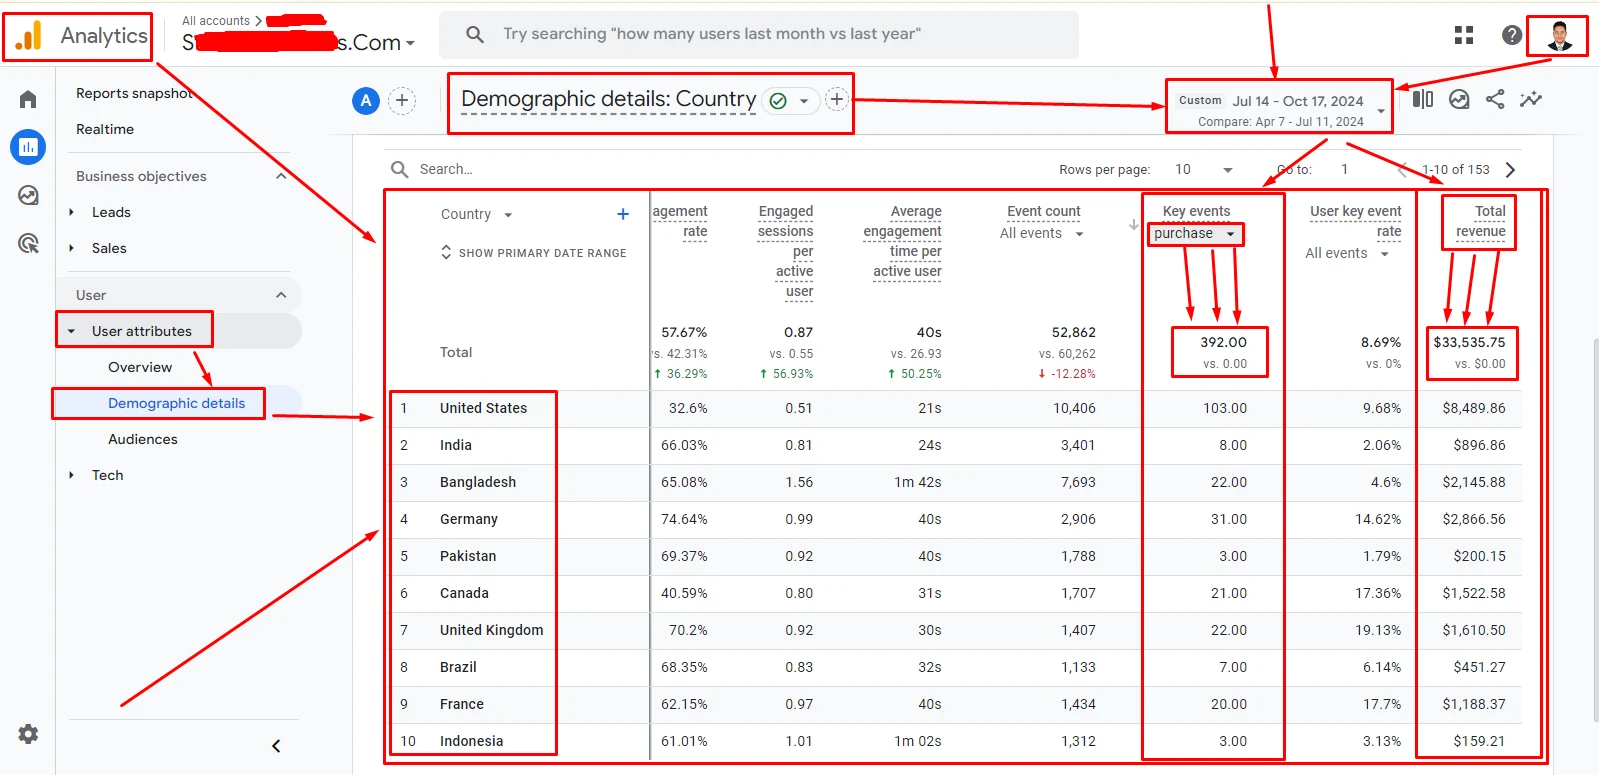Click the Analytics logo
The height and width of the screenshot is (775, 1599).
(x=81, y=36)
